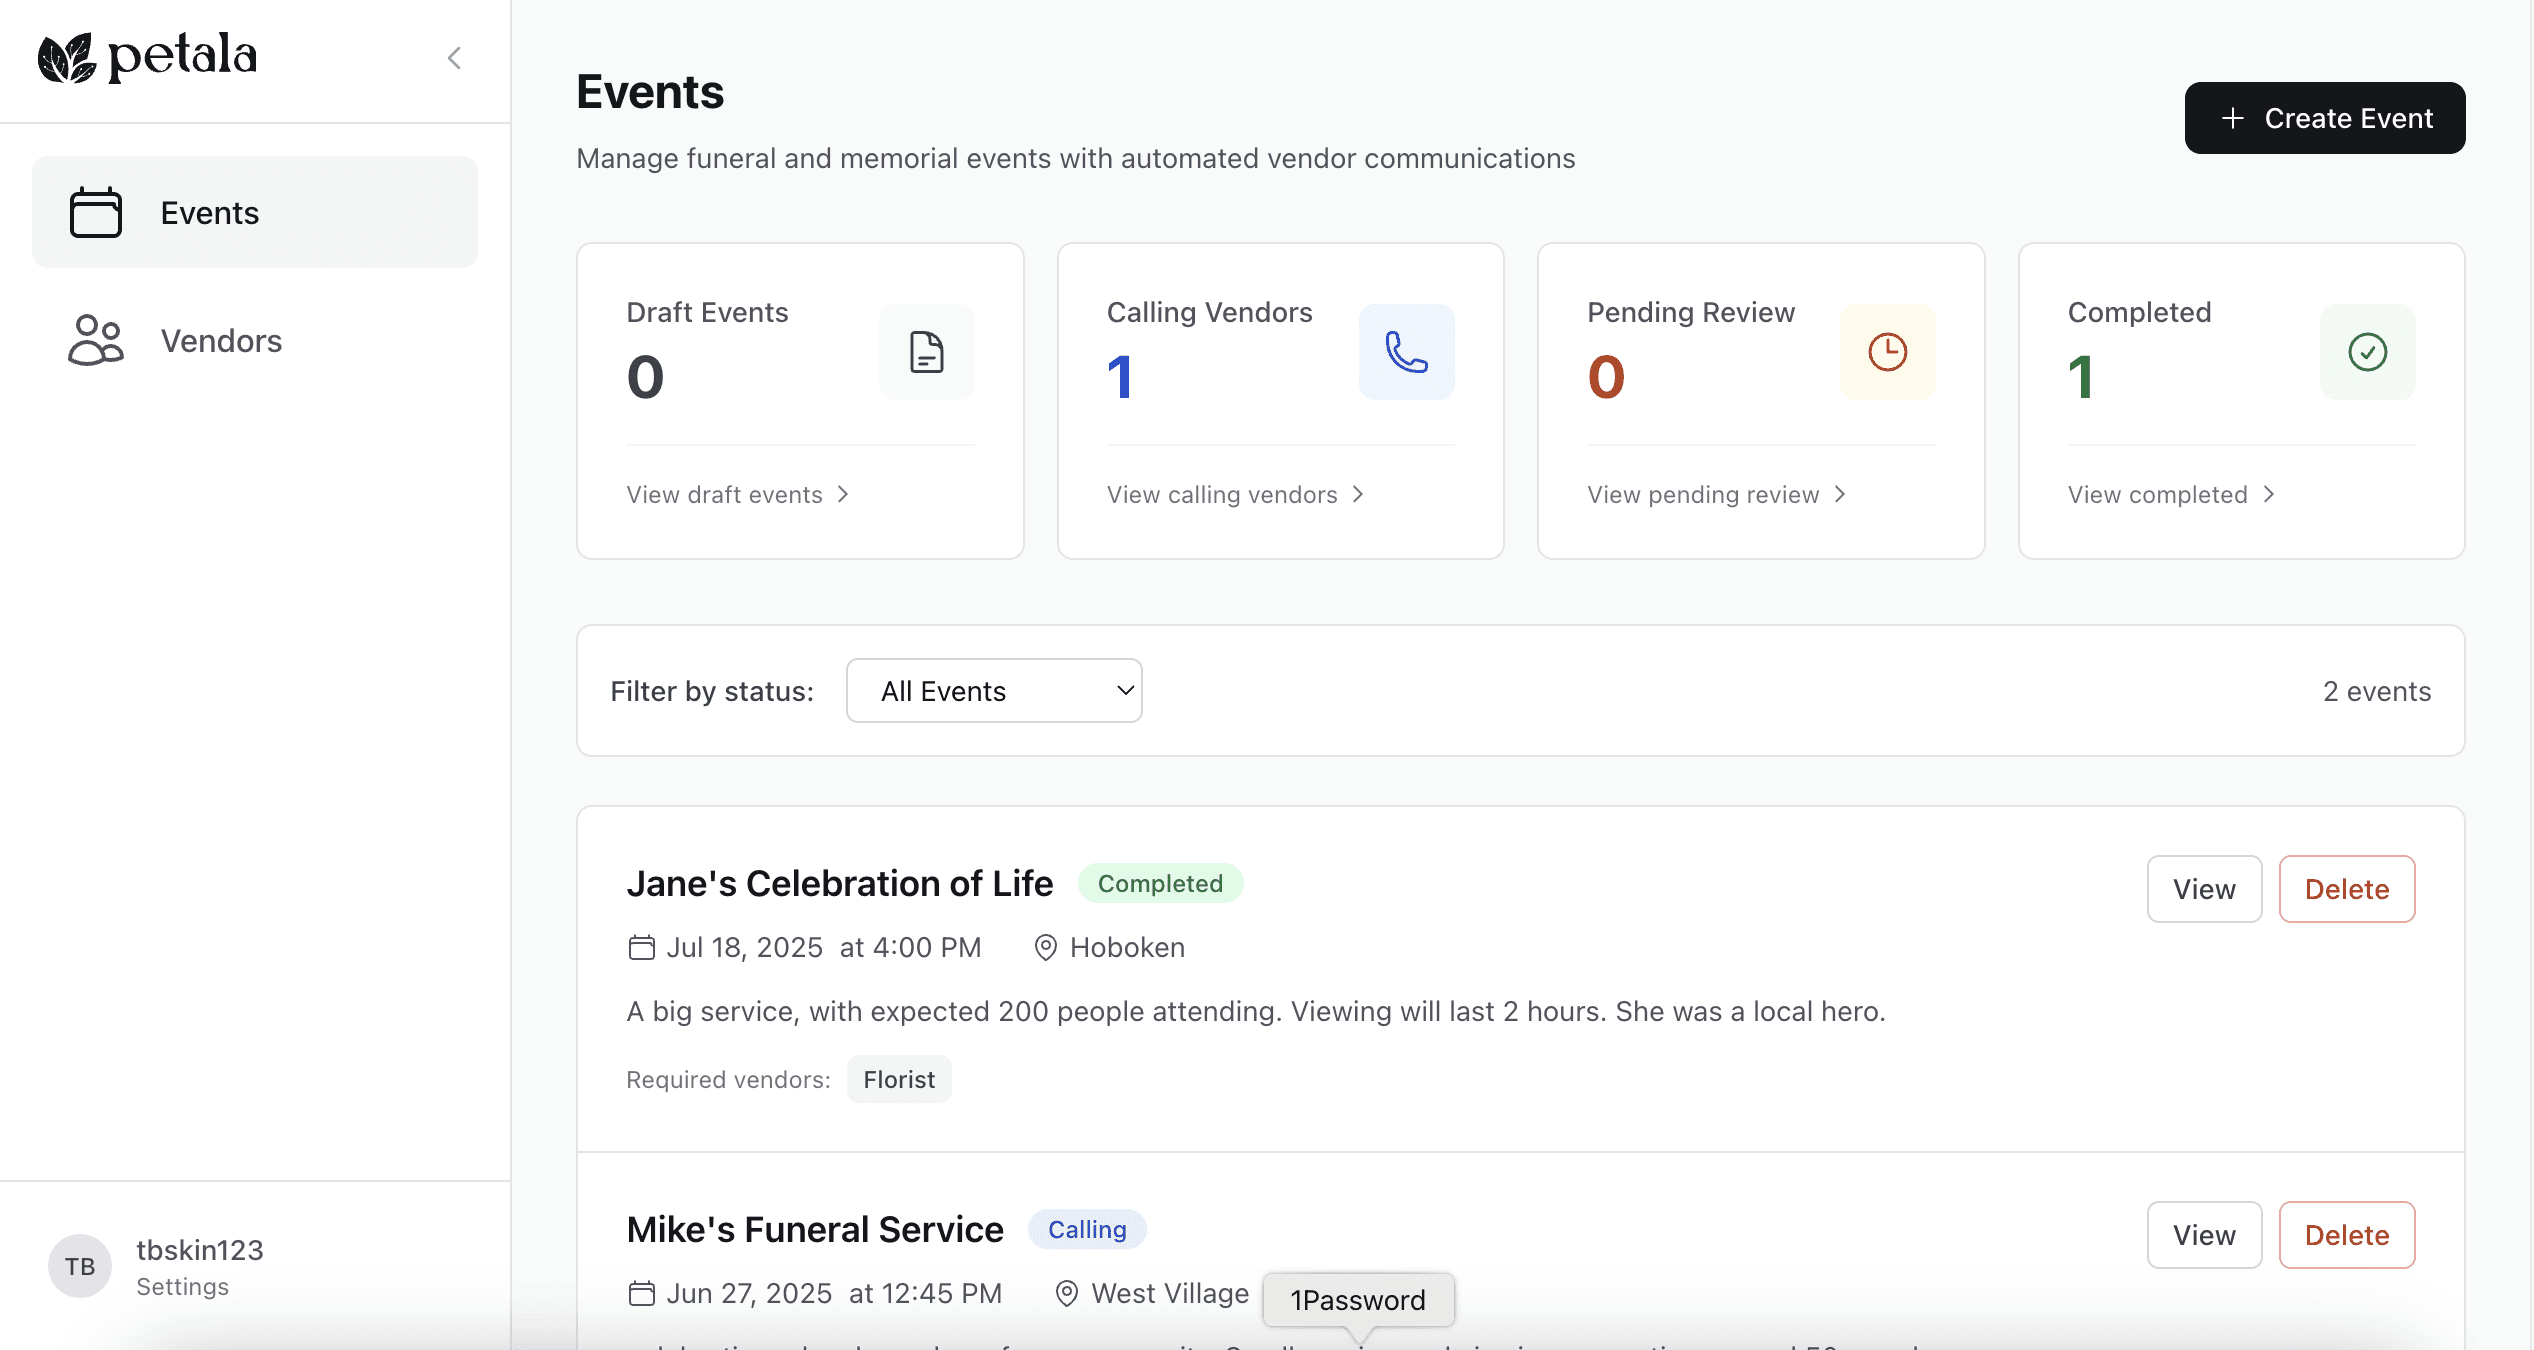Screen dimensions: 2534x1350
Task: View Mike's Funeral Service event
Action: (x=2204, y=1235)
